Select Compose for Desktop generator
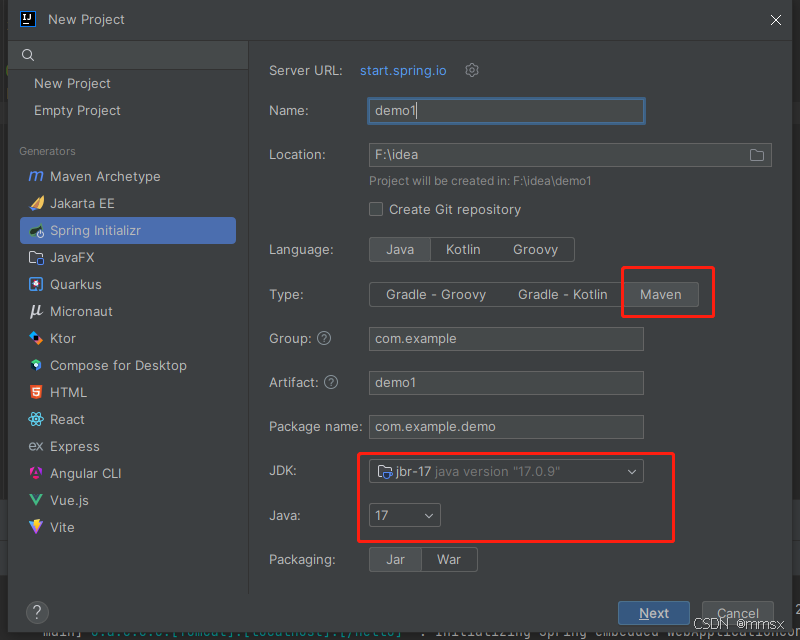 (x=128, y=365)
